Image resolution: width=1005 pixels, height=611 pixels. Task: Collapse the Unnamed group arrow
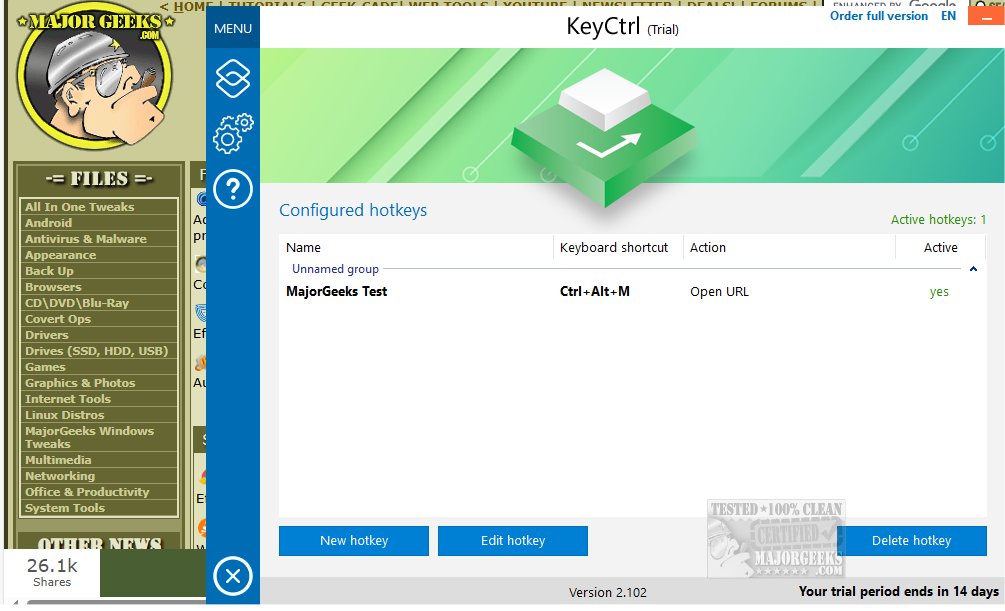973,269
